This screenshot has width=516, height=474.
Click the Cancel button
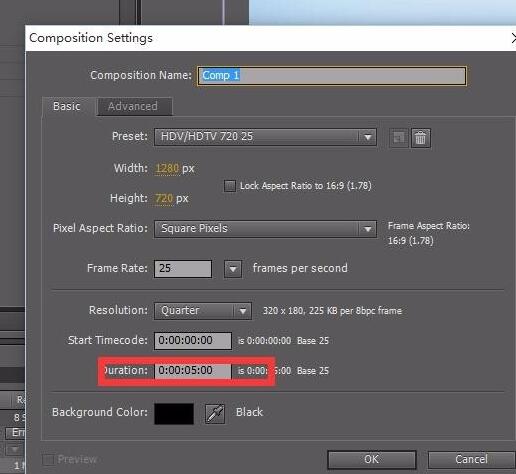click(471, 459)
